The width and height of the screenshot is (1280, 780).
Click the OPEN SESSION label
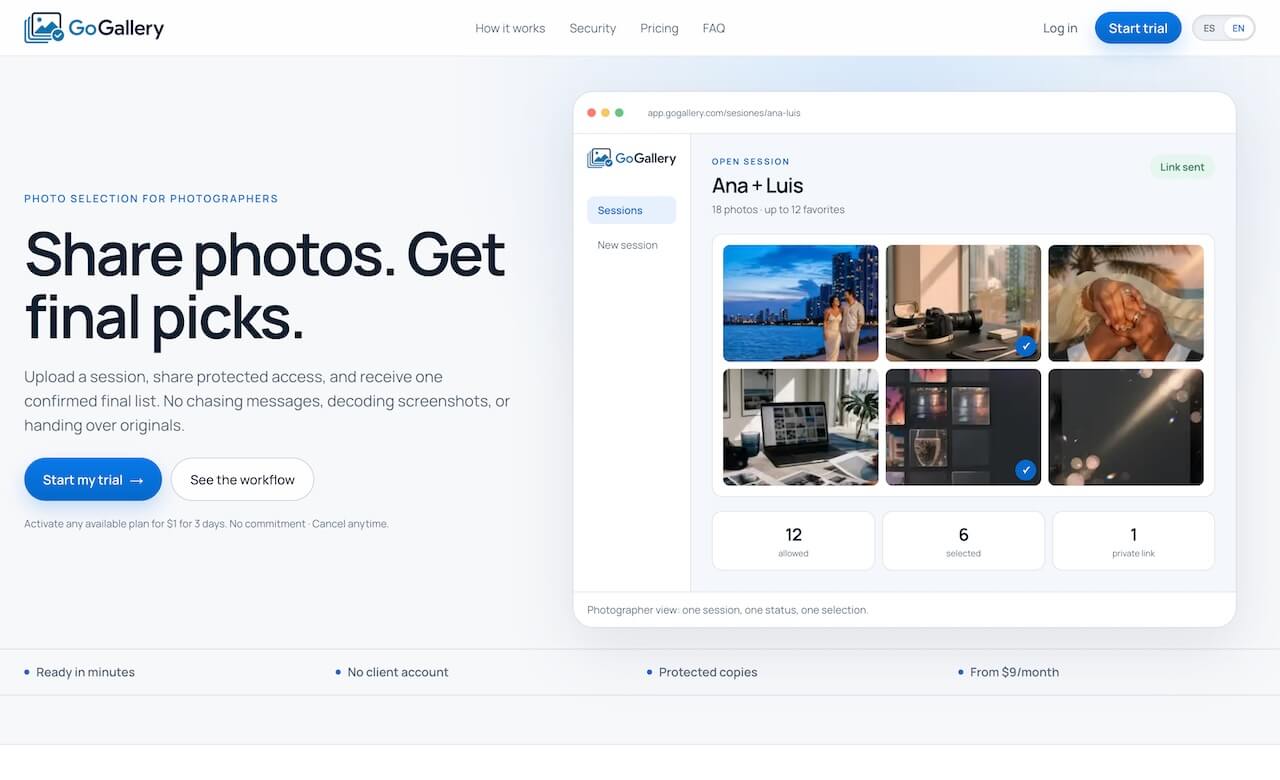(751, 161)
